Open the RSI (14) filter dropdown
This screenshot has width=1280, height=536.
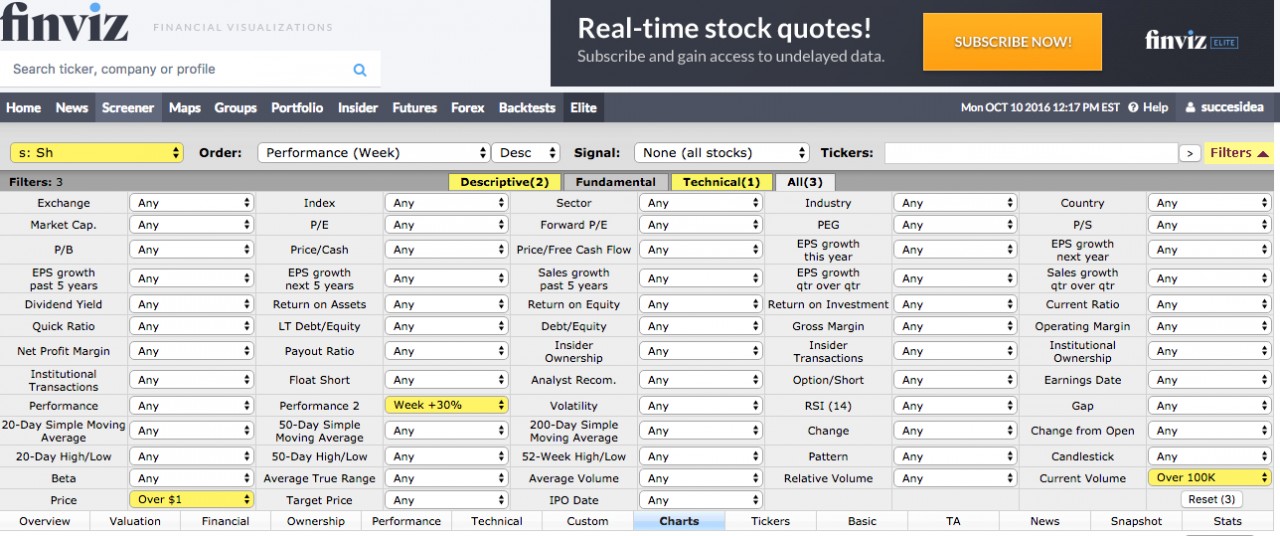(x=955, y=406)
